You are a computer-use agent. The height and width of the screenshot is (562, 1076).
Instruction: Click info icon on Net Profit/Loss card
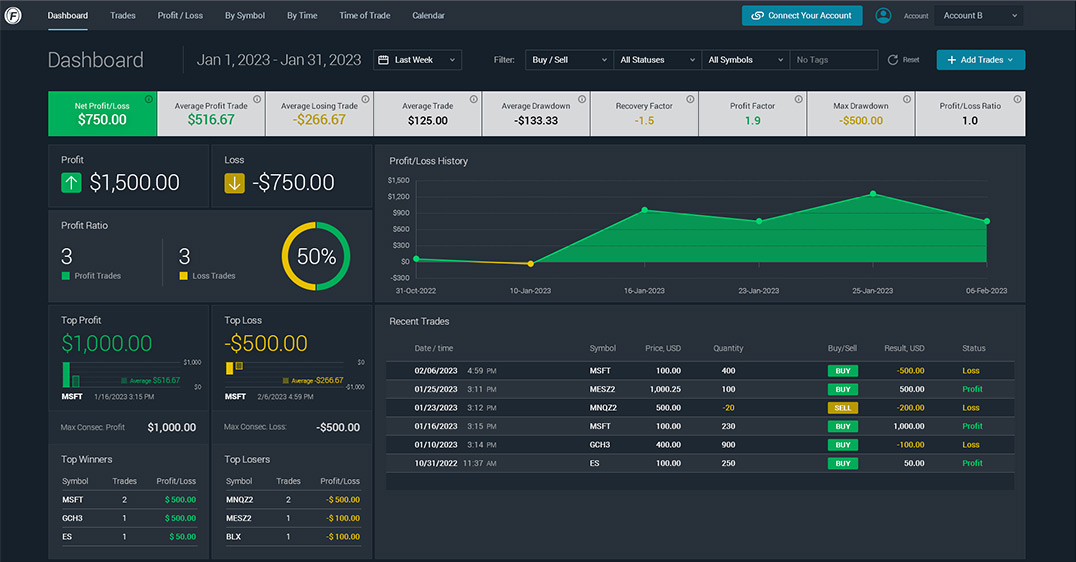(x=148, y=99)
